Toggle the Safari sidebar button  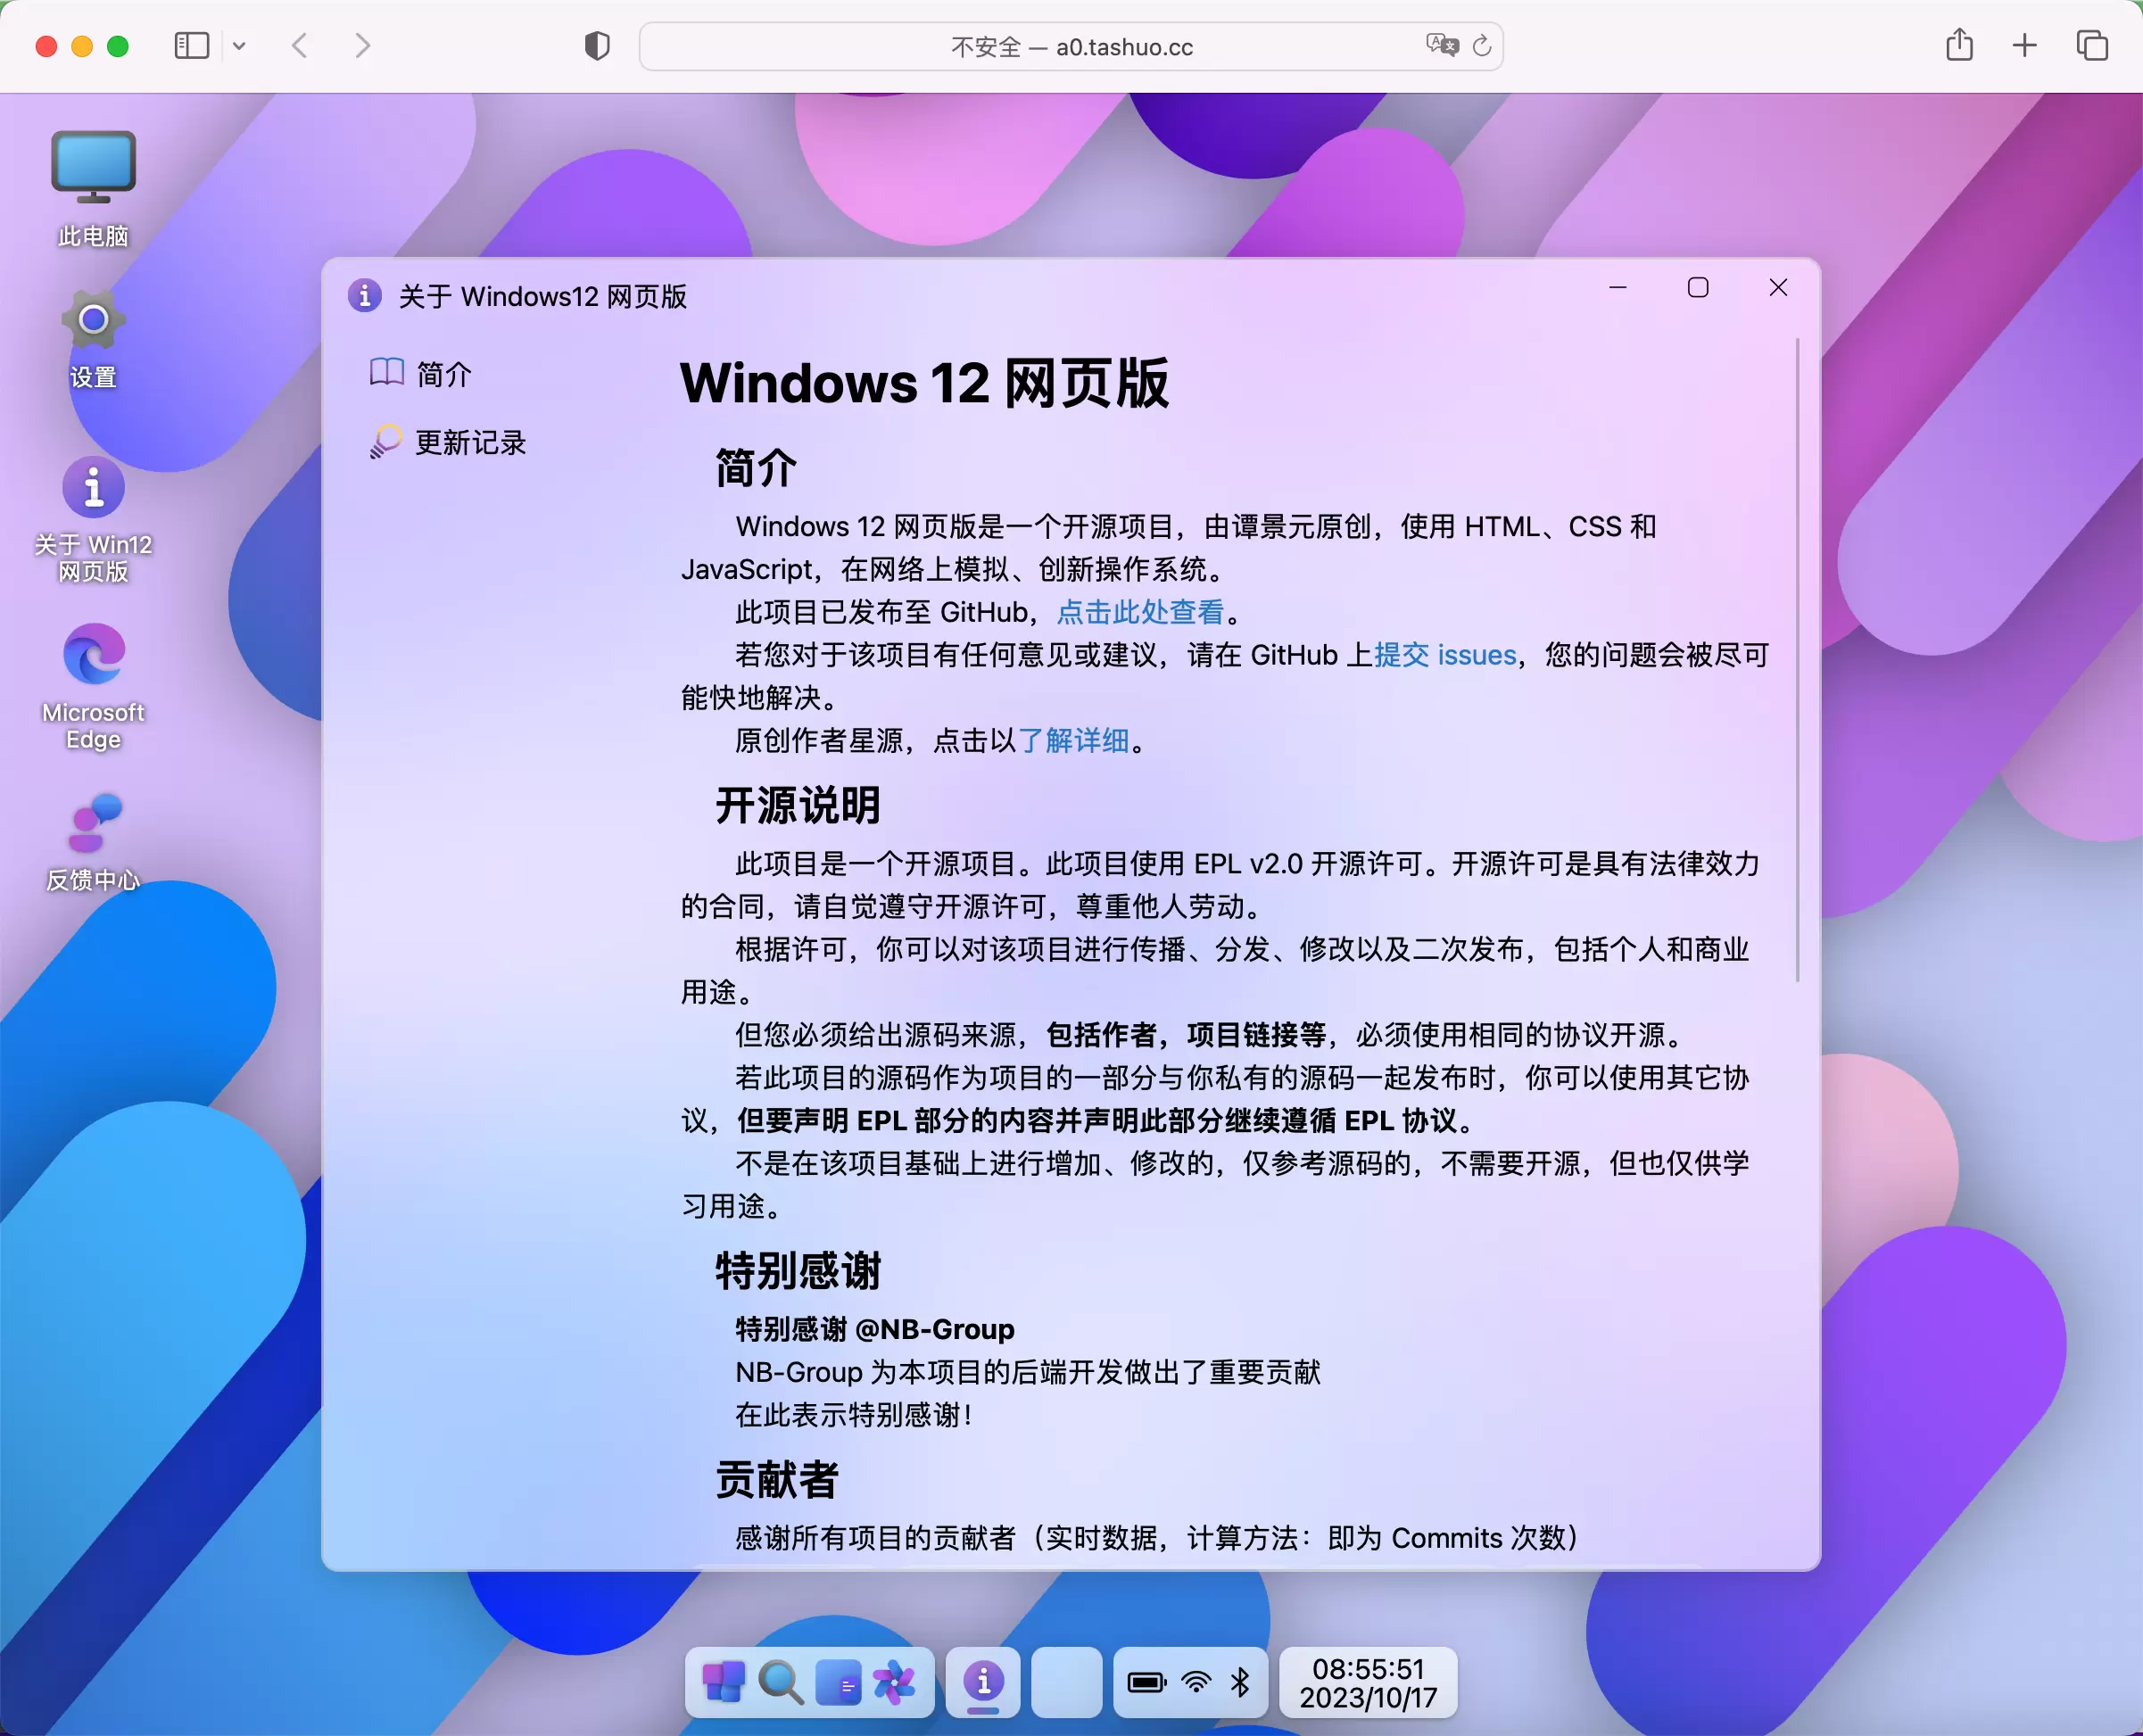191,46
